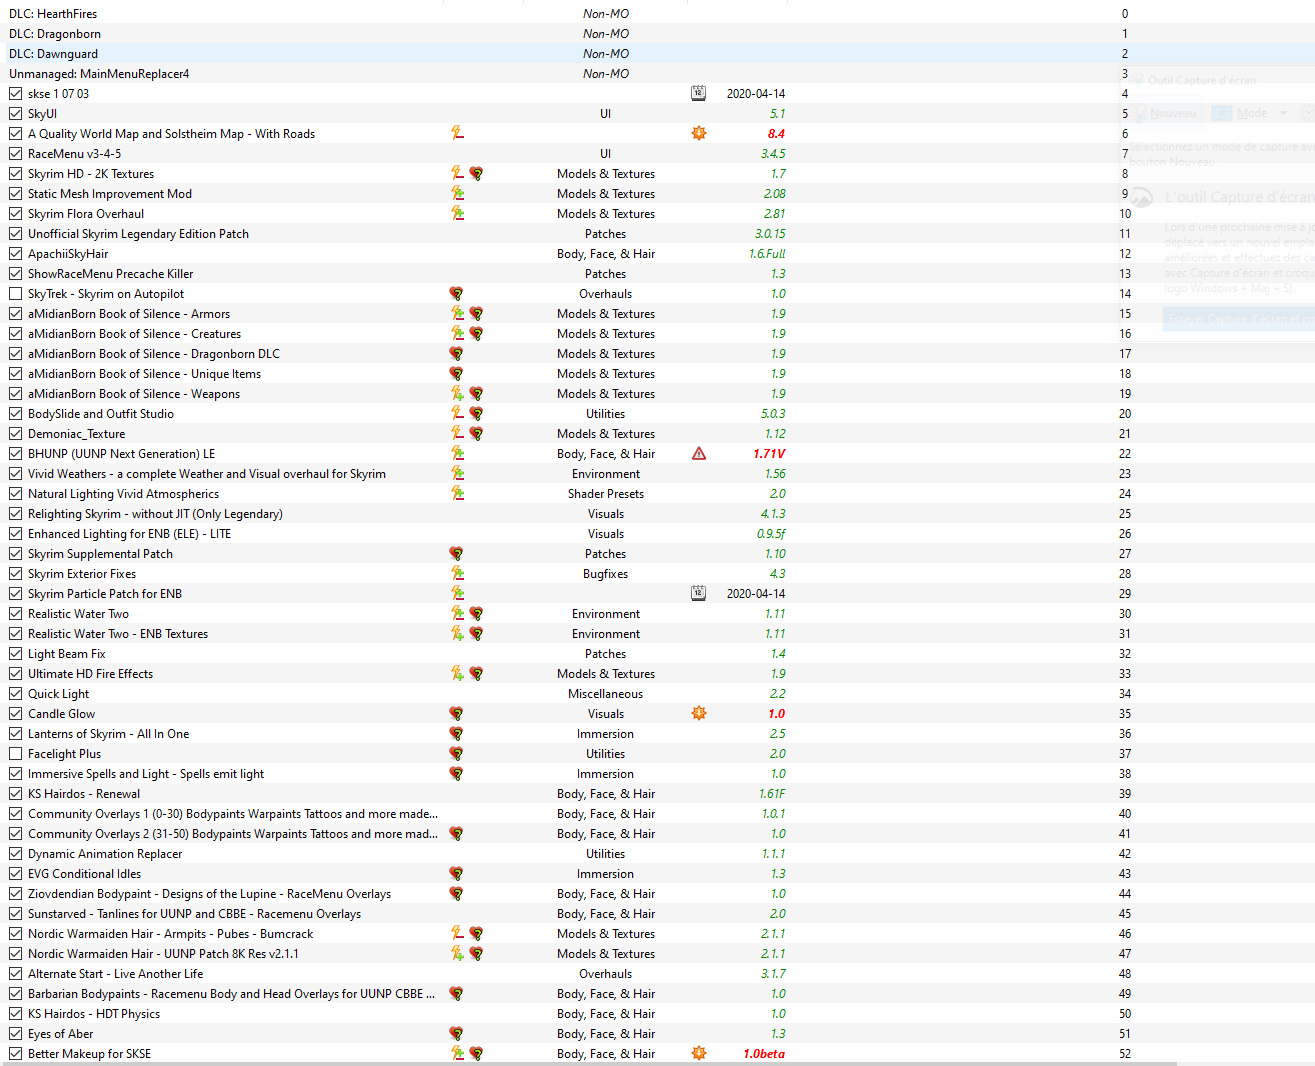Uncheck the Dynamic Animation Replacer mod

[15, 853]
